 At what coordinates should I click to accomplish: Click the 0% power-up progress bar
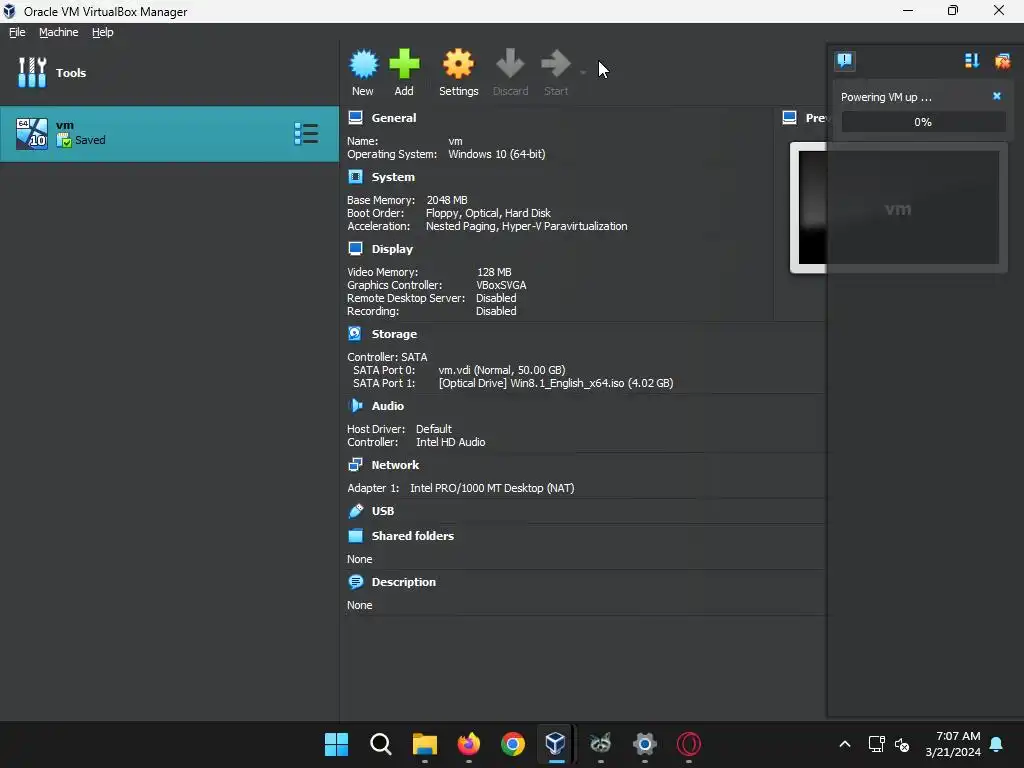(923, 122)
